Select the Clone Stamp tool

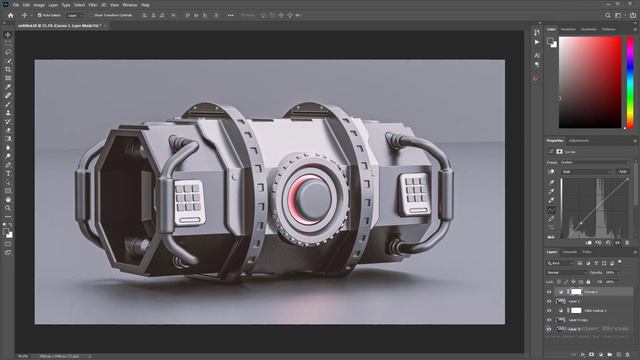(x=8, y=113)
